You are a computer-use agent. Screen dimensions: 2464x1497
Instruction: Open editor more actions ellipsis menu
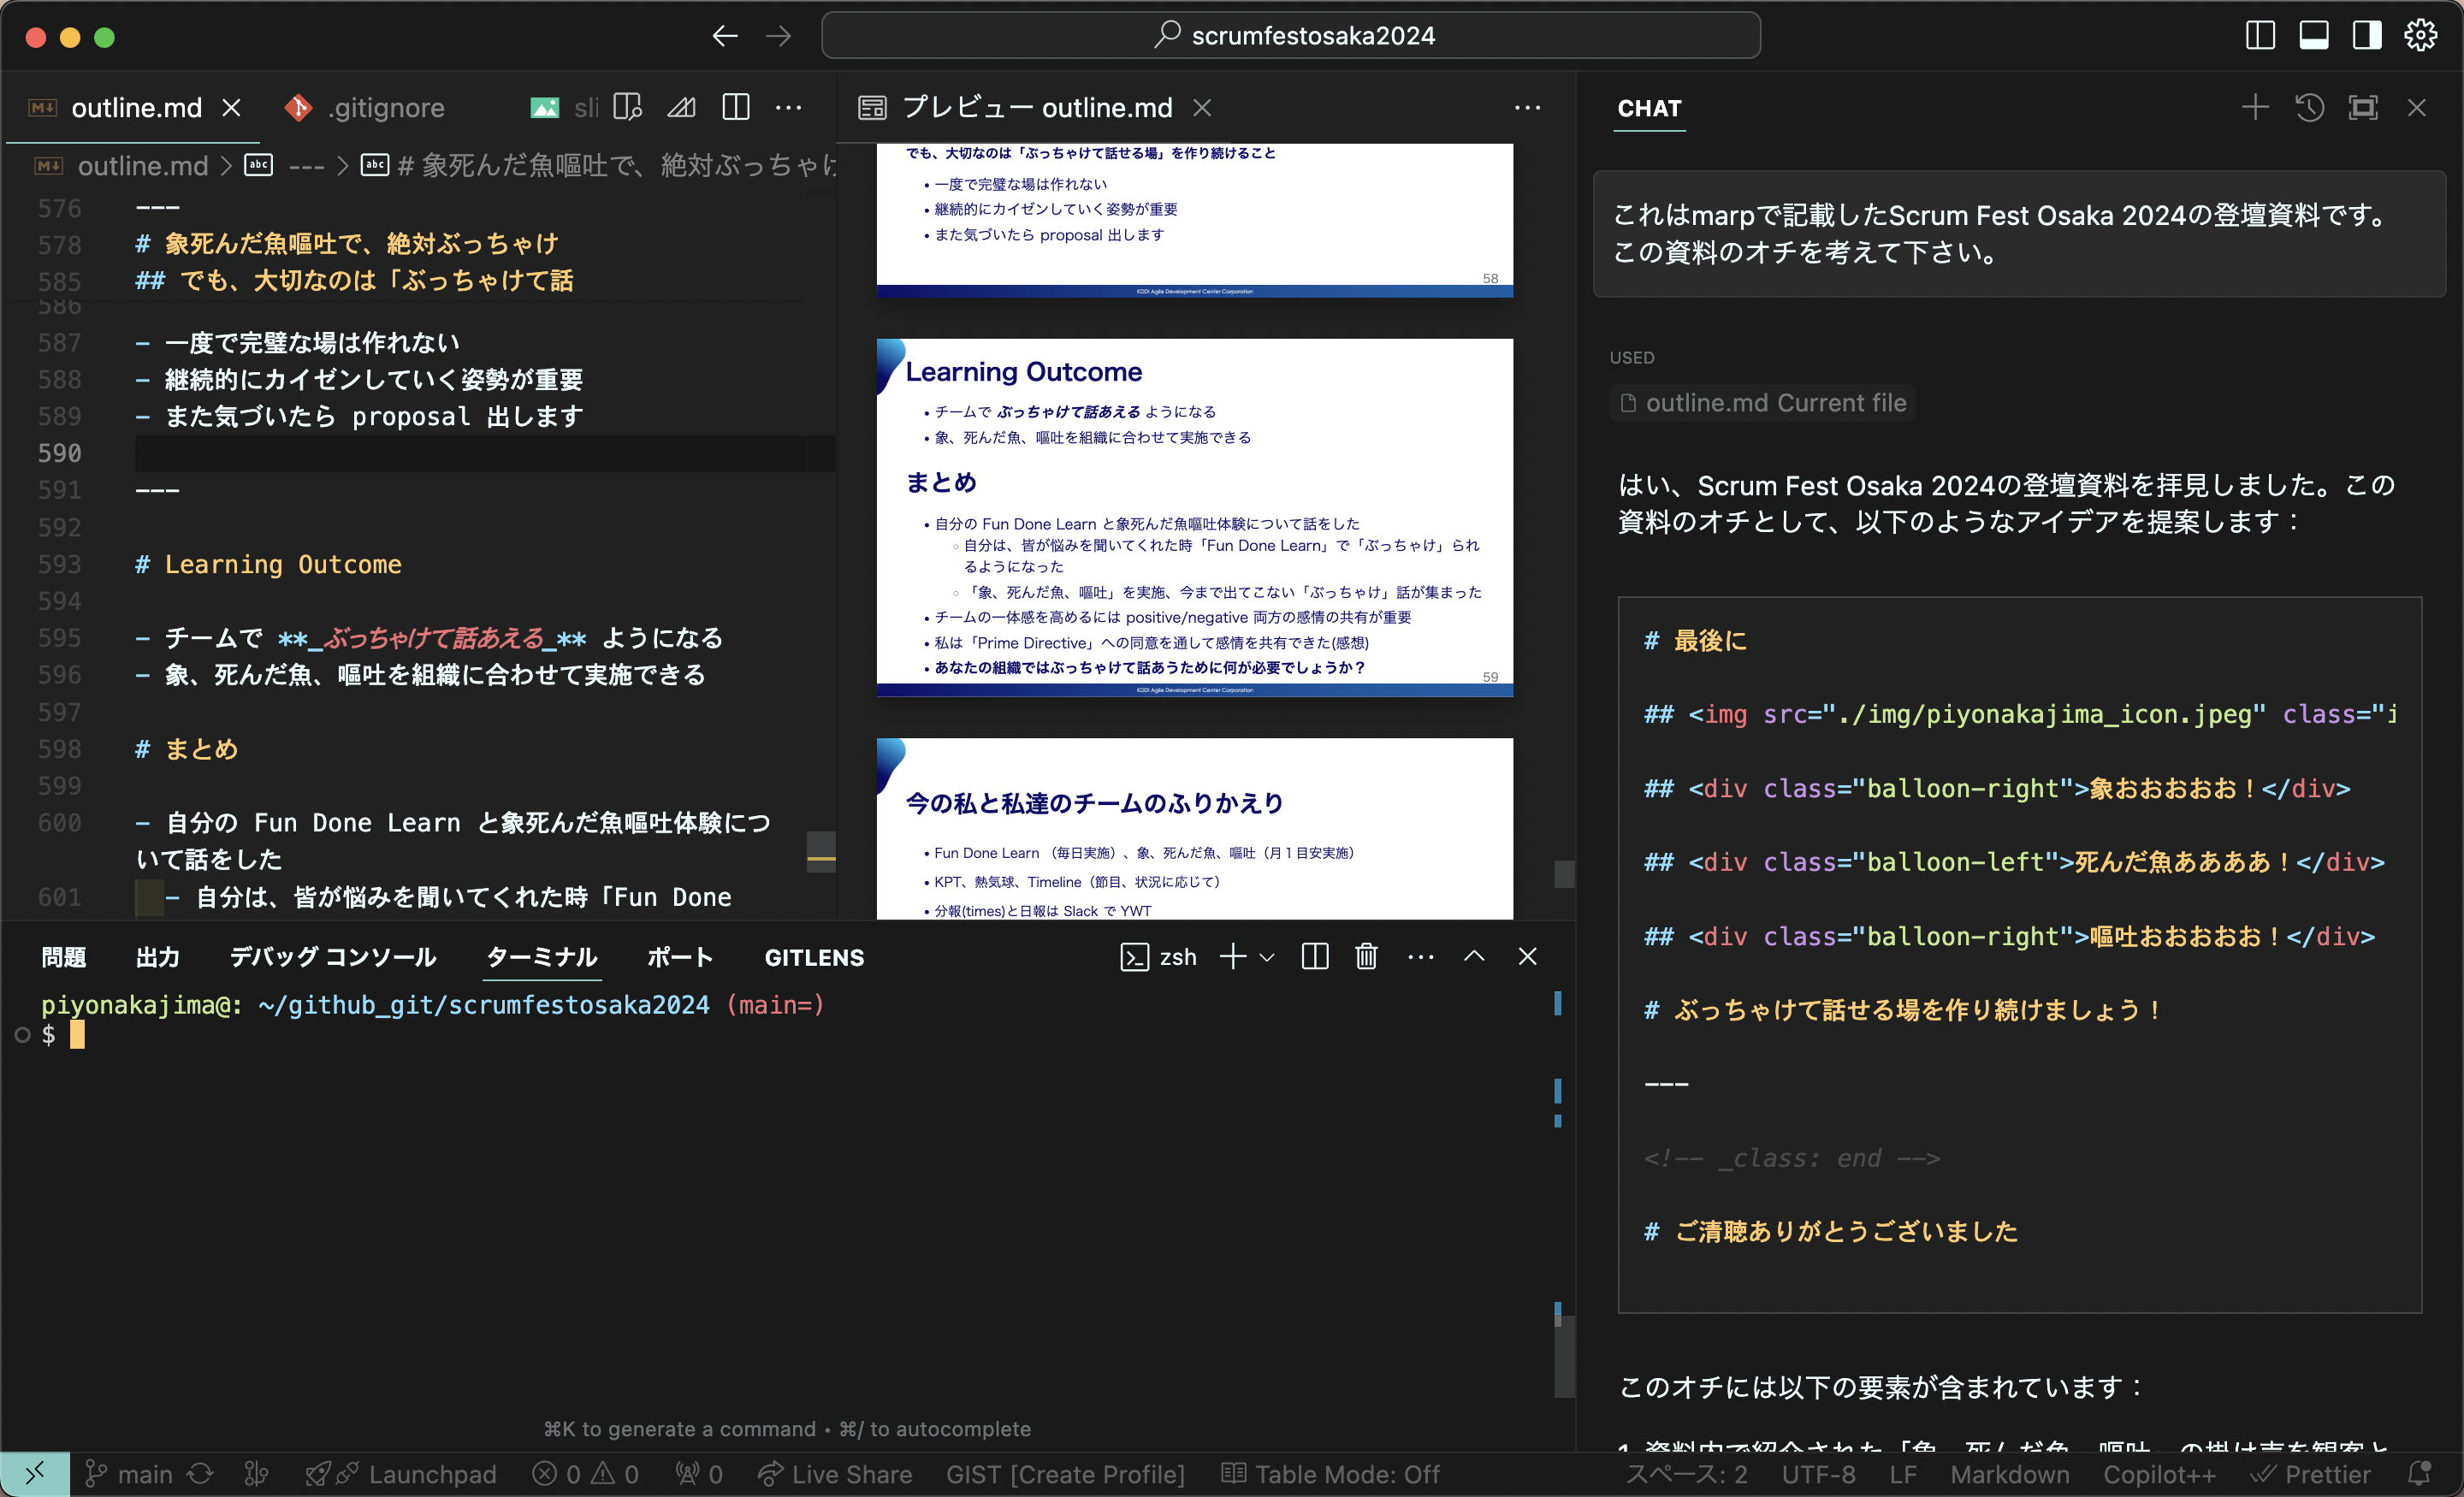pos(789,107)
